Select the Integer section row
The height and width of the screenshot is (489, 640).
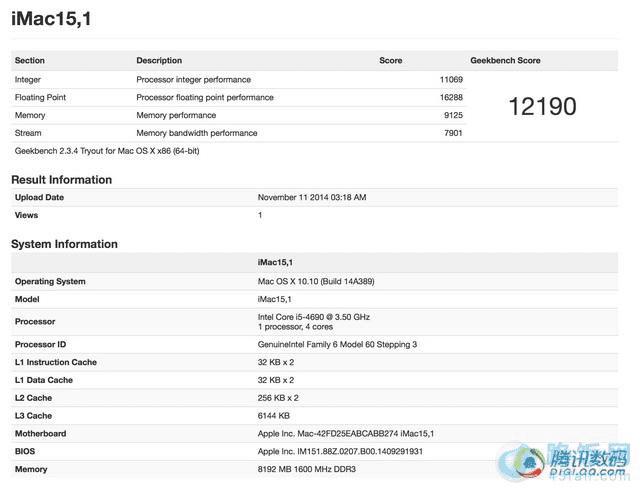click(28, 79)
